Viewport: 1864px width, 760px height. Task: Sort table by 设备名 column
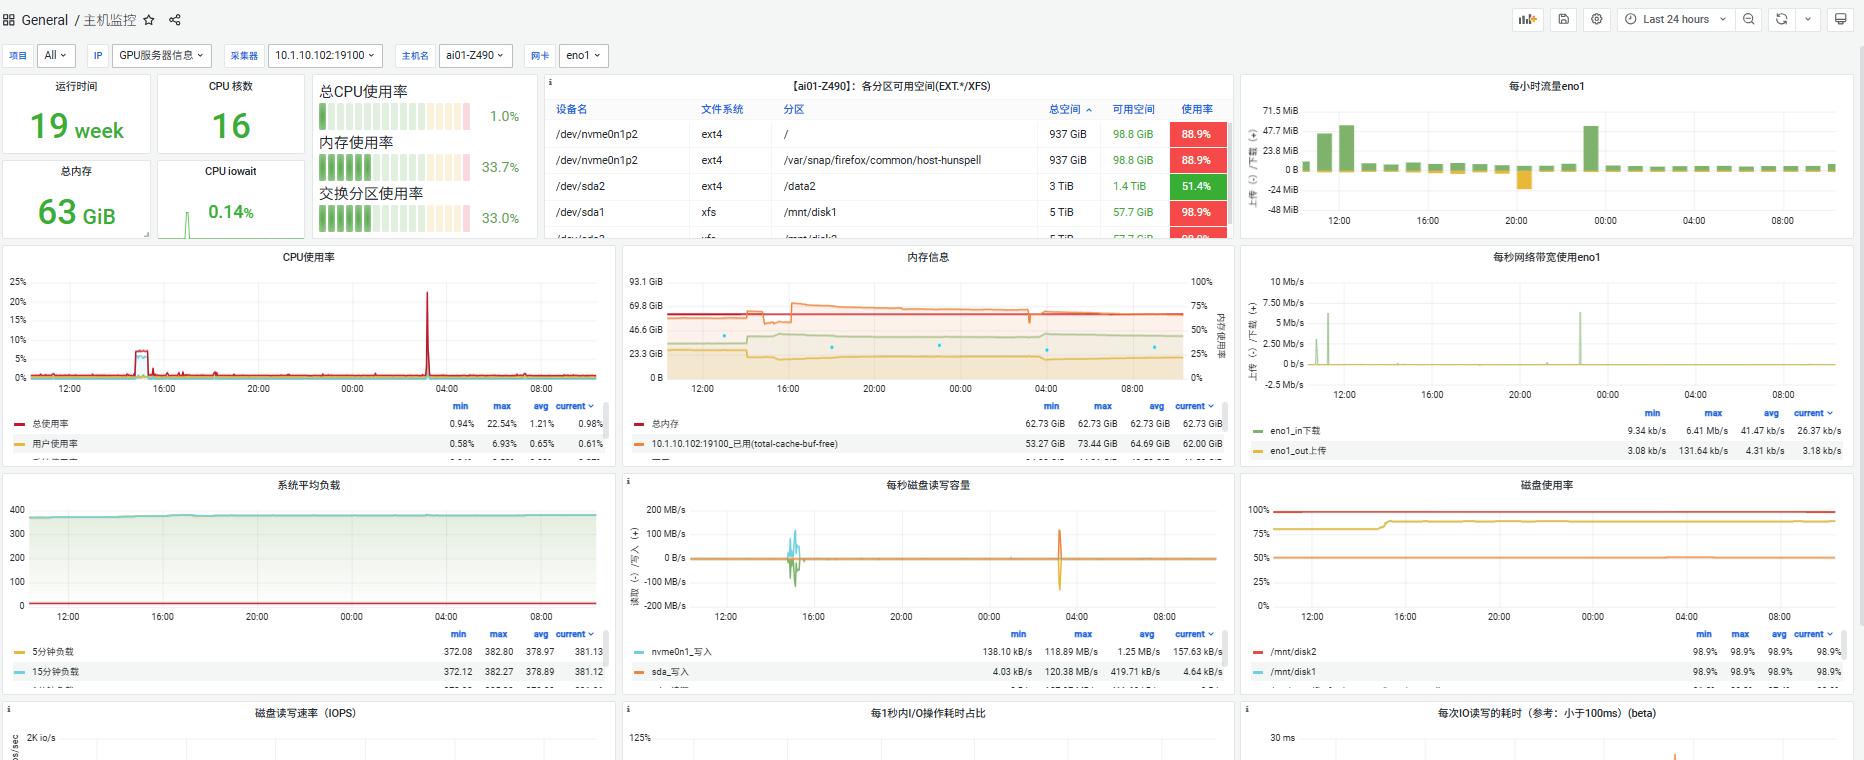[572, 110]
